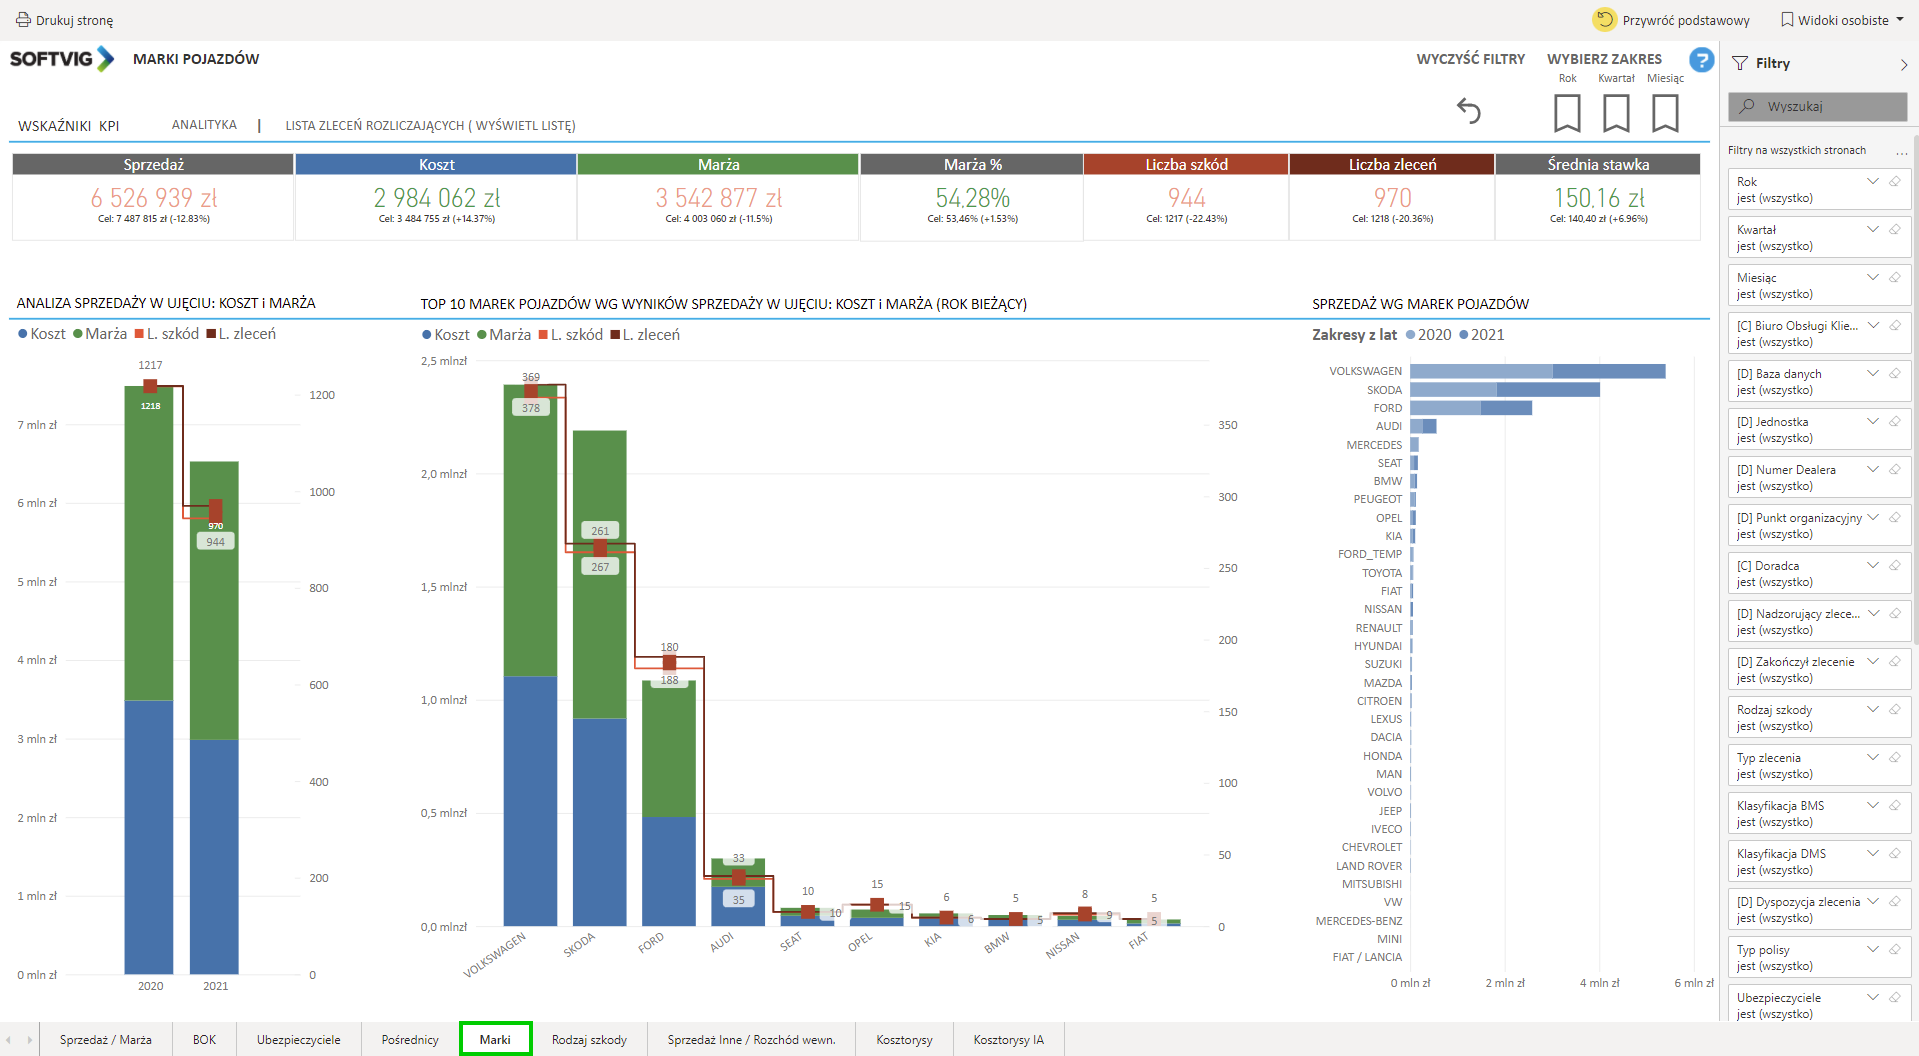Viewport: 1919px width, 1056px height.
Task: Click the Wyszukaj filter search field
Action: point(1817,106)
